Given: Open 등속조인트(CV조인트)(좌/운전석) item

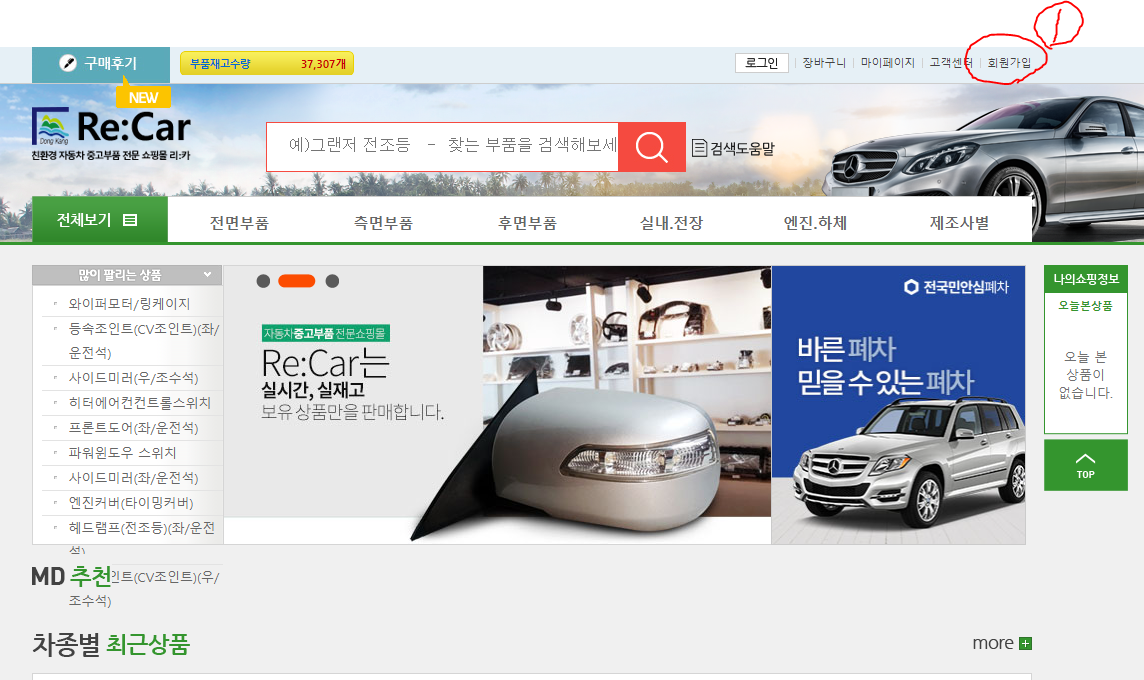Looking at the screenshot, I should tap(144, 341).
